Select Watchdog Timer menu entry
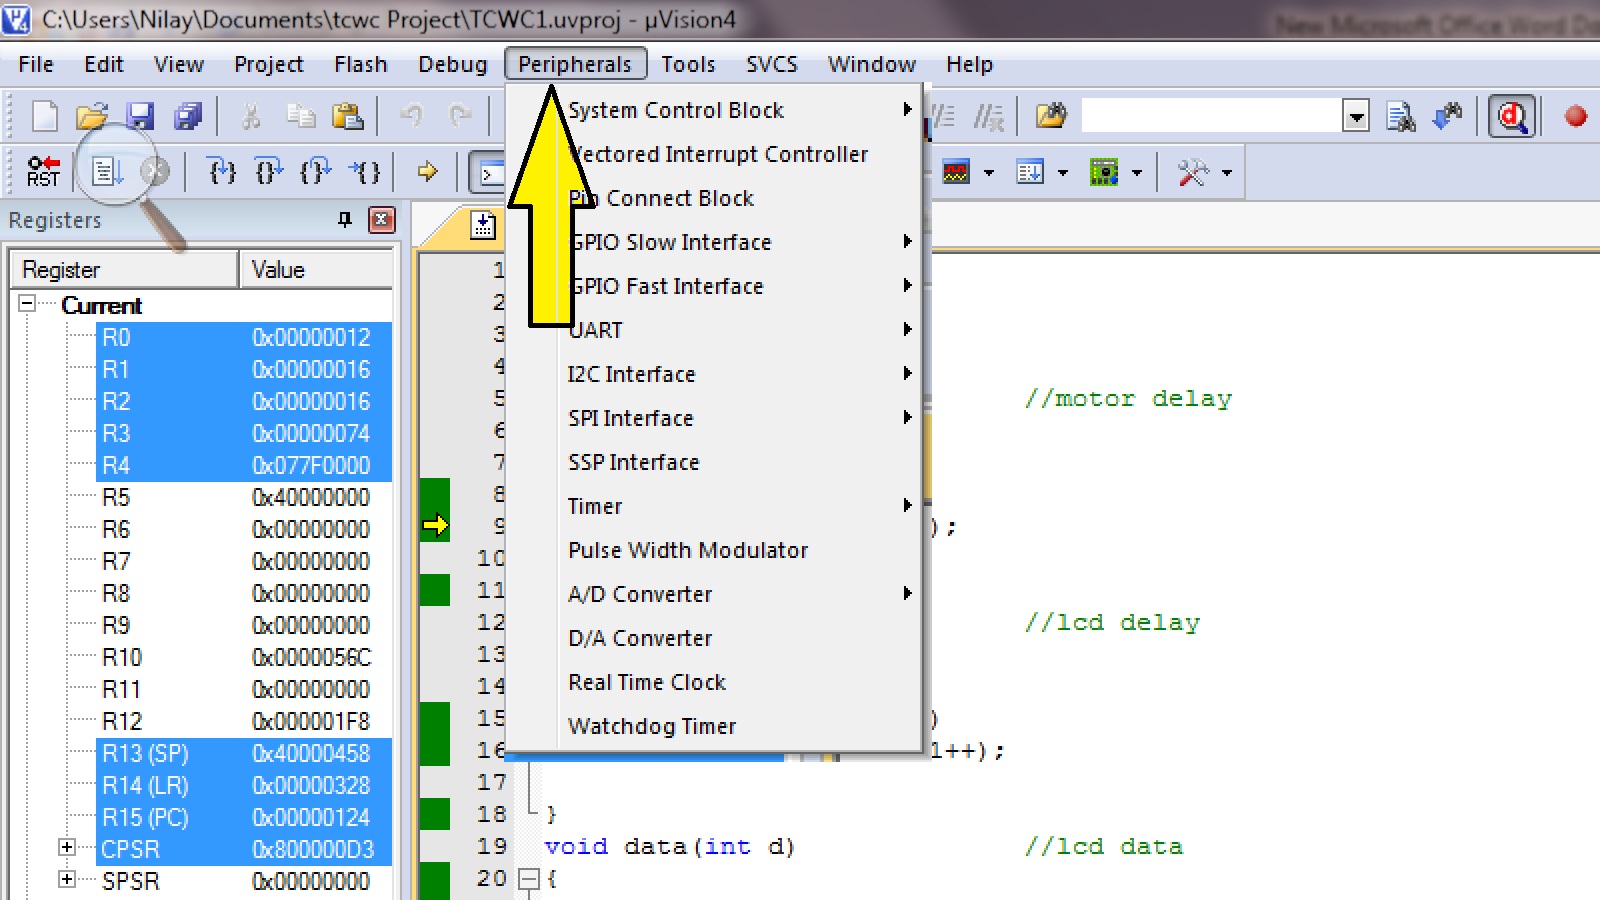This screenshot has width=1600, height=900. click(714, 726)
